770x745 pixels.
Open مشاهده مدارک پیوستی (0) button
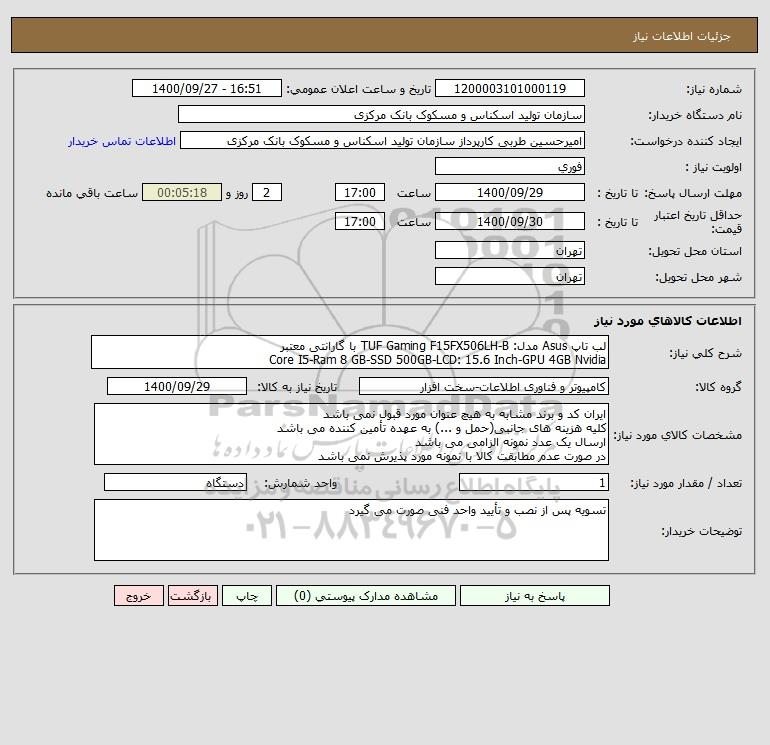(365, 596)
